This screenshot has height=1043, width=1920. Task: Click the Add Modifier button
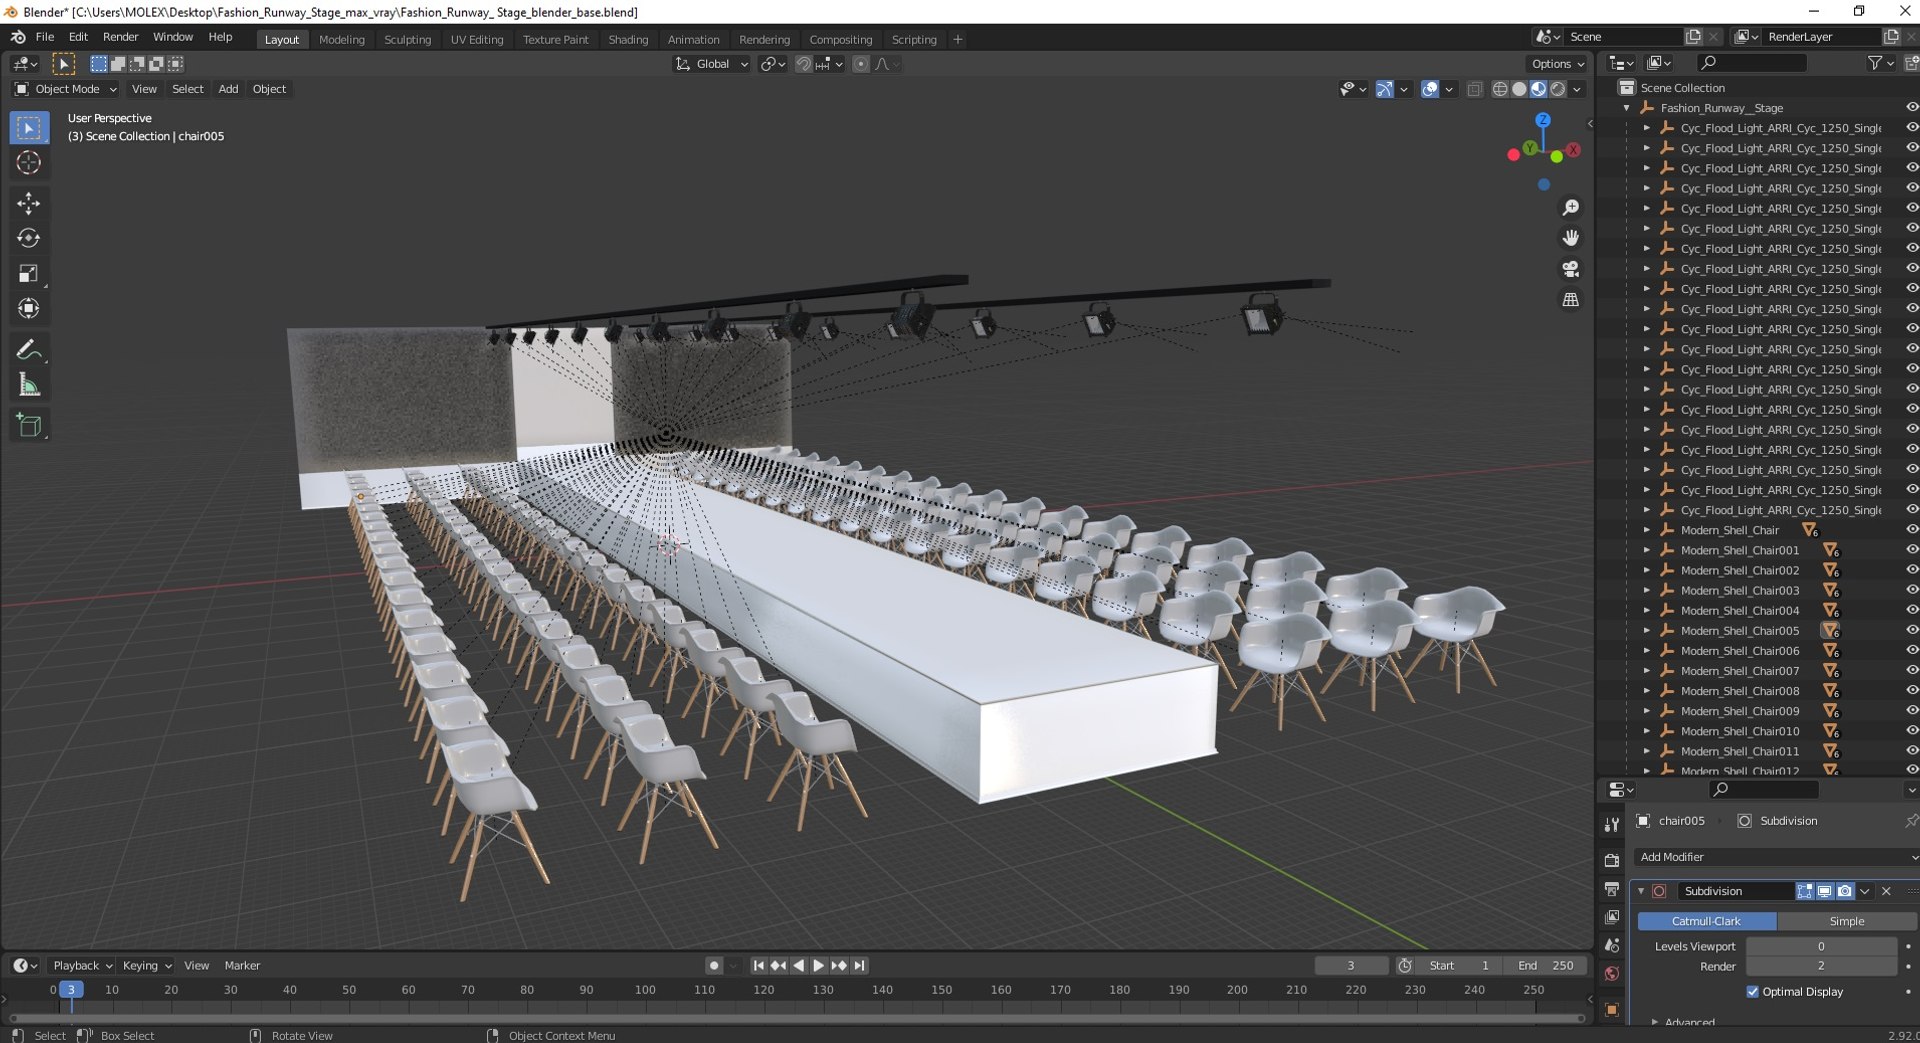[1776, 857]
